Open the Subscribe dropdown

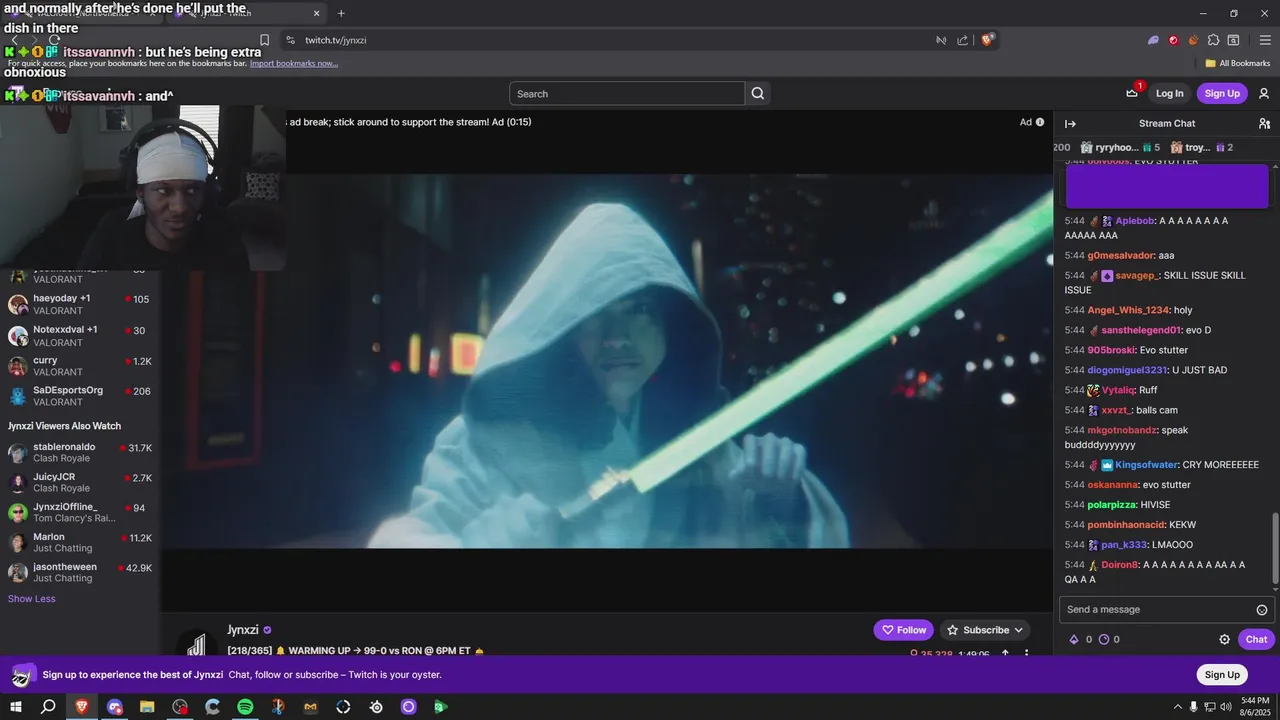coord(984,630)
